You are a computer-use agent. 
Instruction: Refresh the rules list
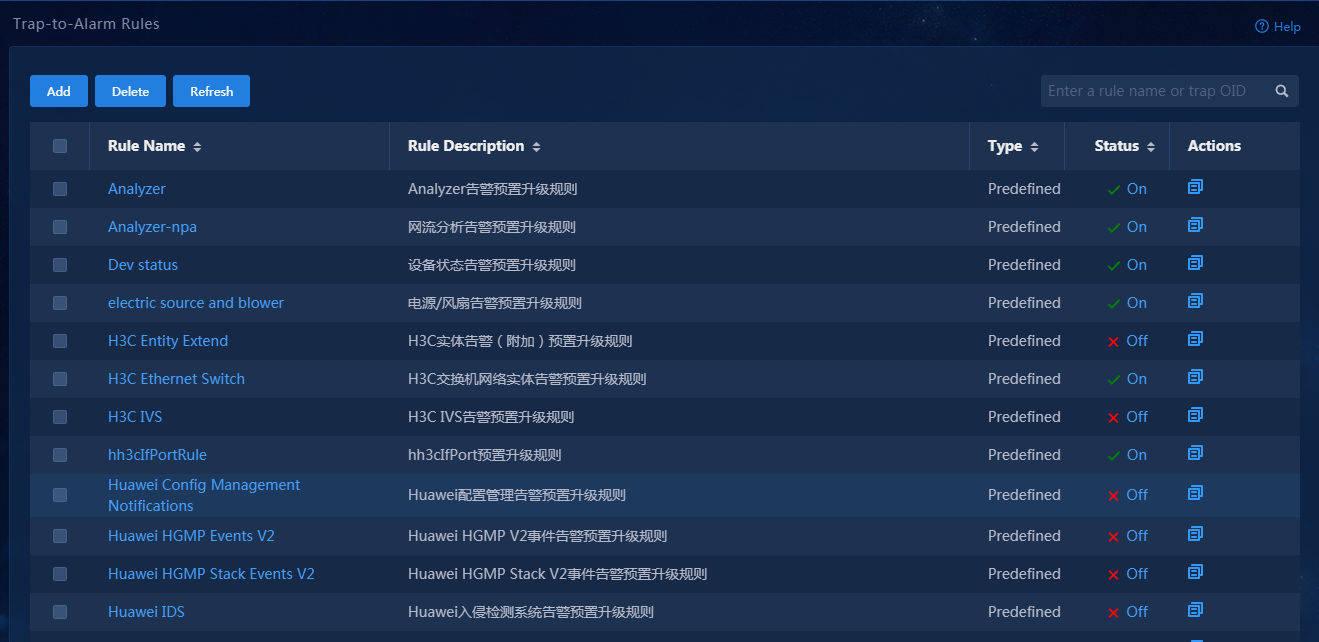point(211,91)
